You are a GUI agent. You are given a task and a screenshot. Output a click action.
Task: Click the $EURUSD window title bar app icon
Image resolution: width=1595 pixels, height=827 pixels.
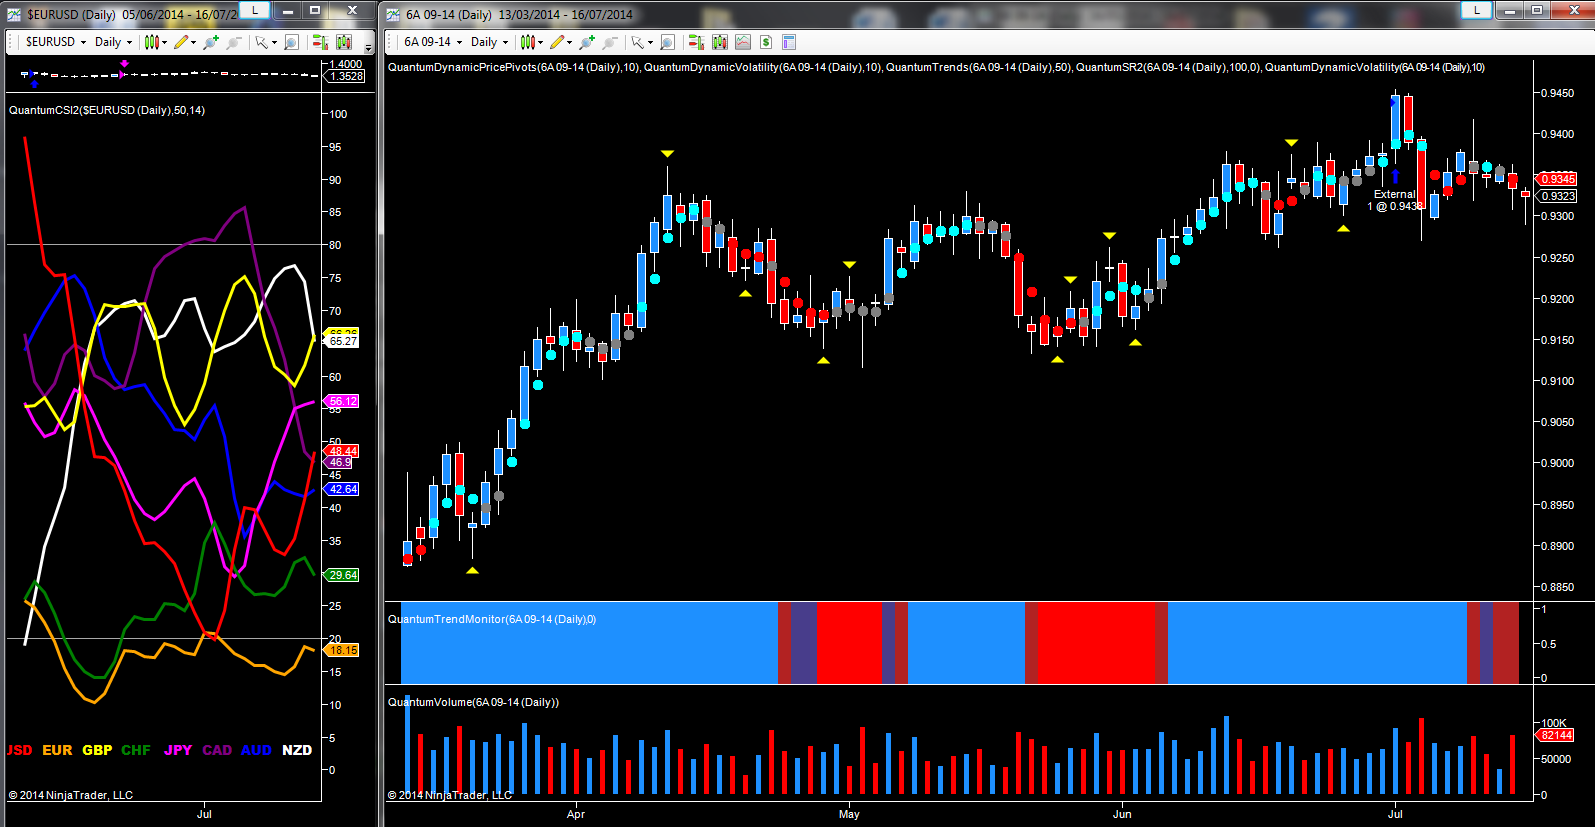[14, 14]
